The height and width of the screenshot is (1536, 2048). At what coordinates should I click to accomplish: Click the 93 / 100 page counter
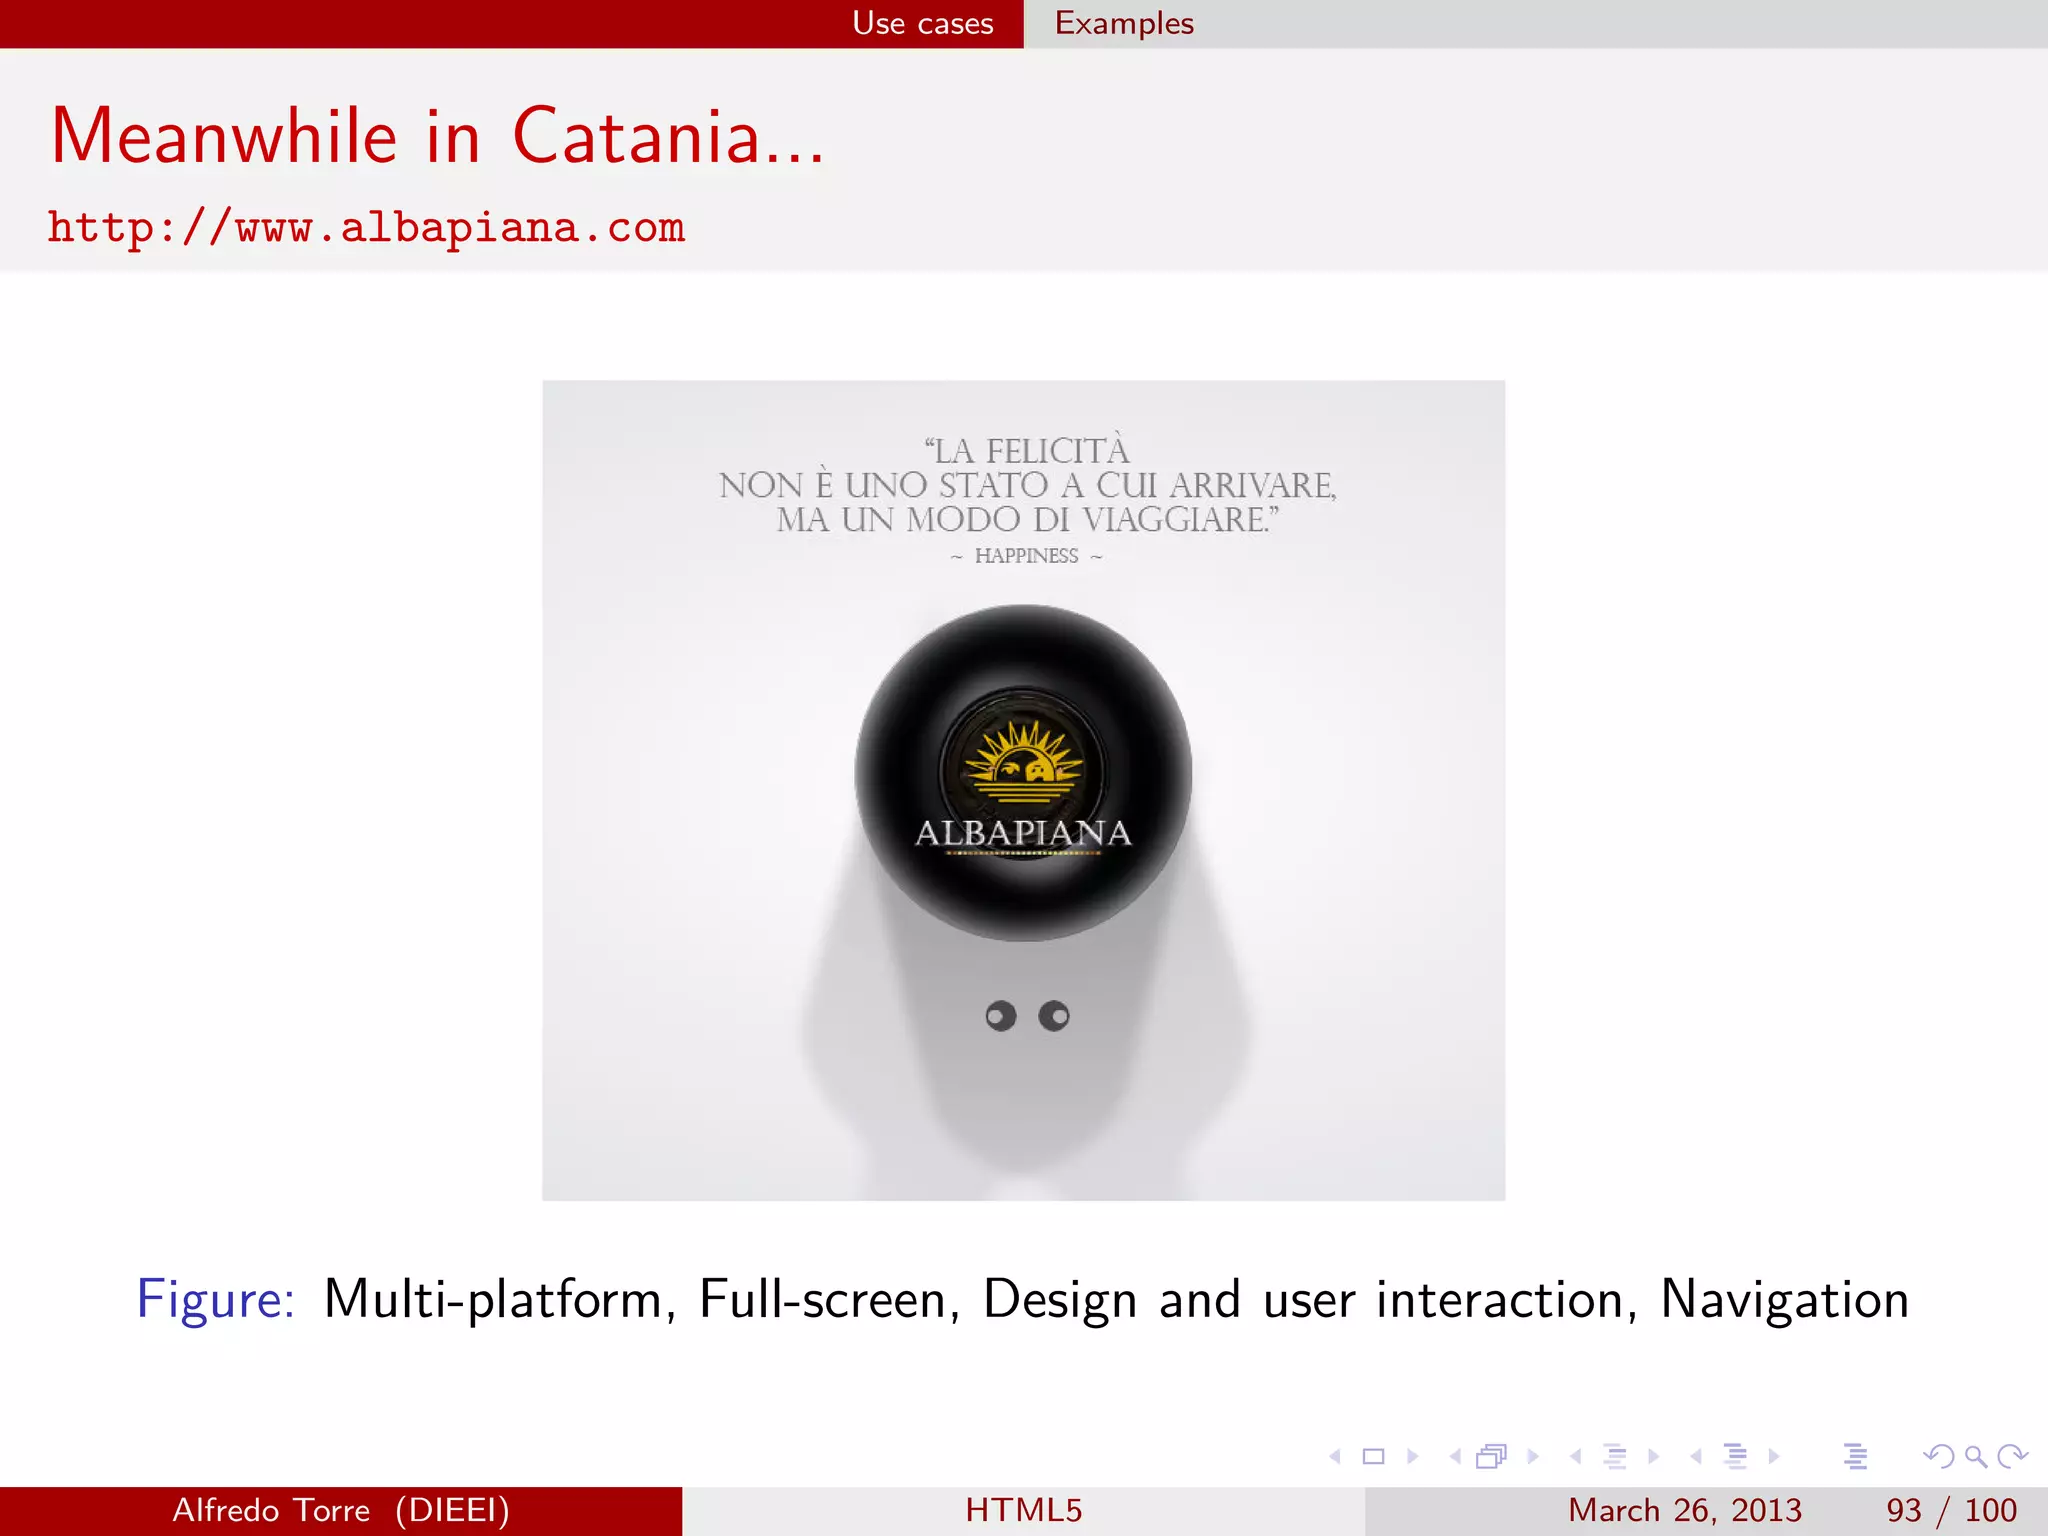tap(1951, 1510)
